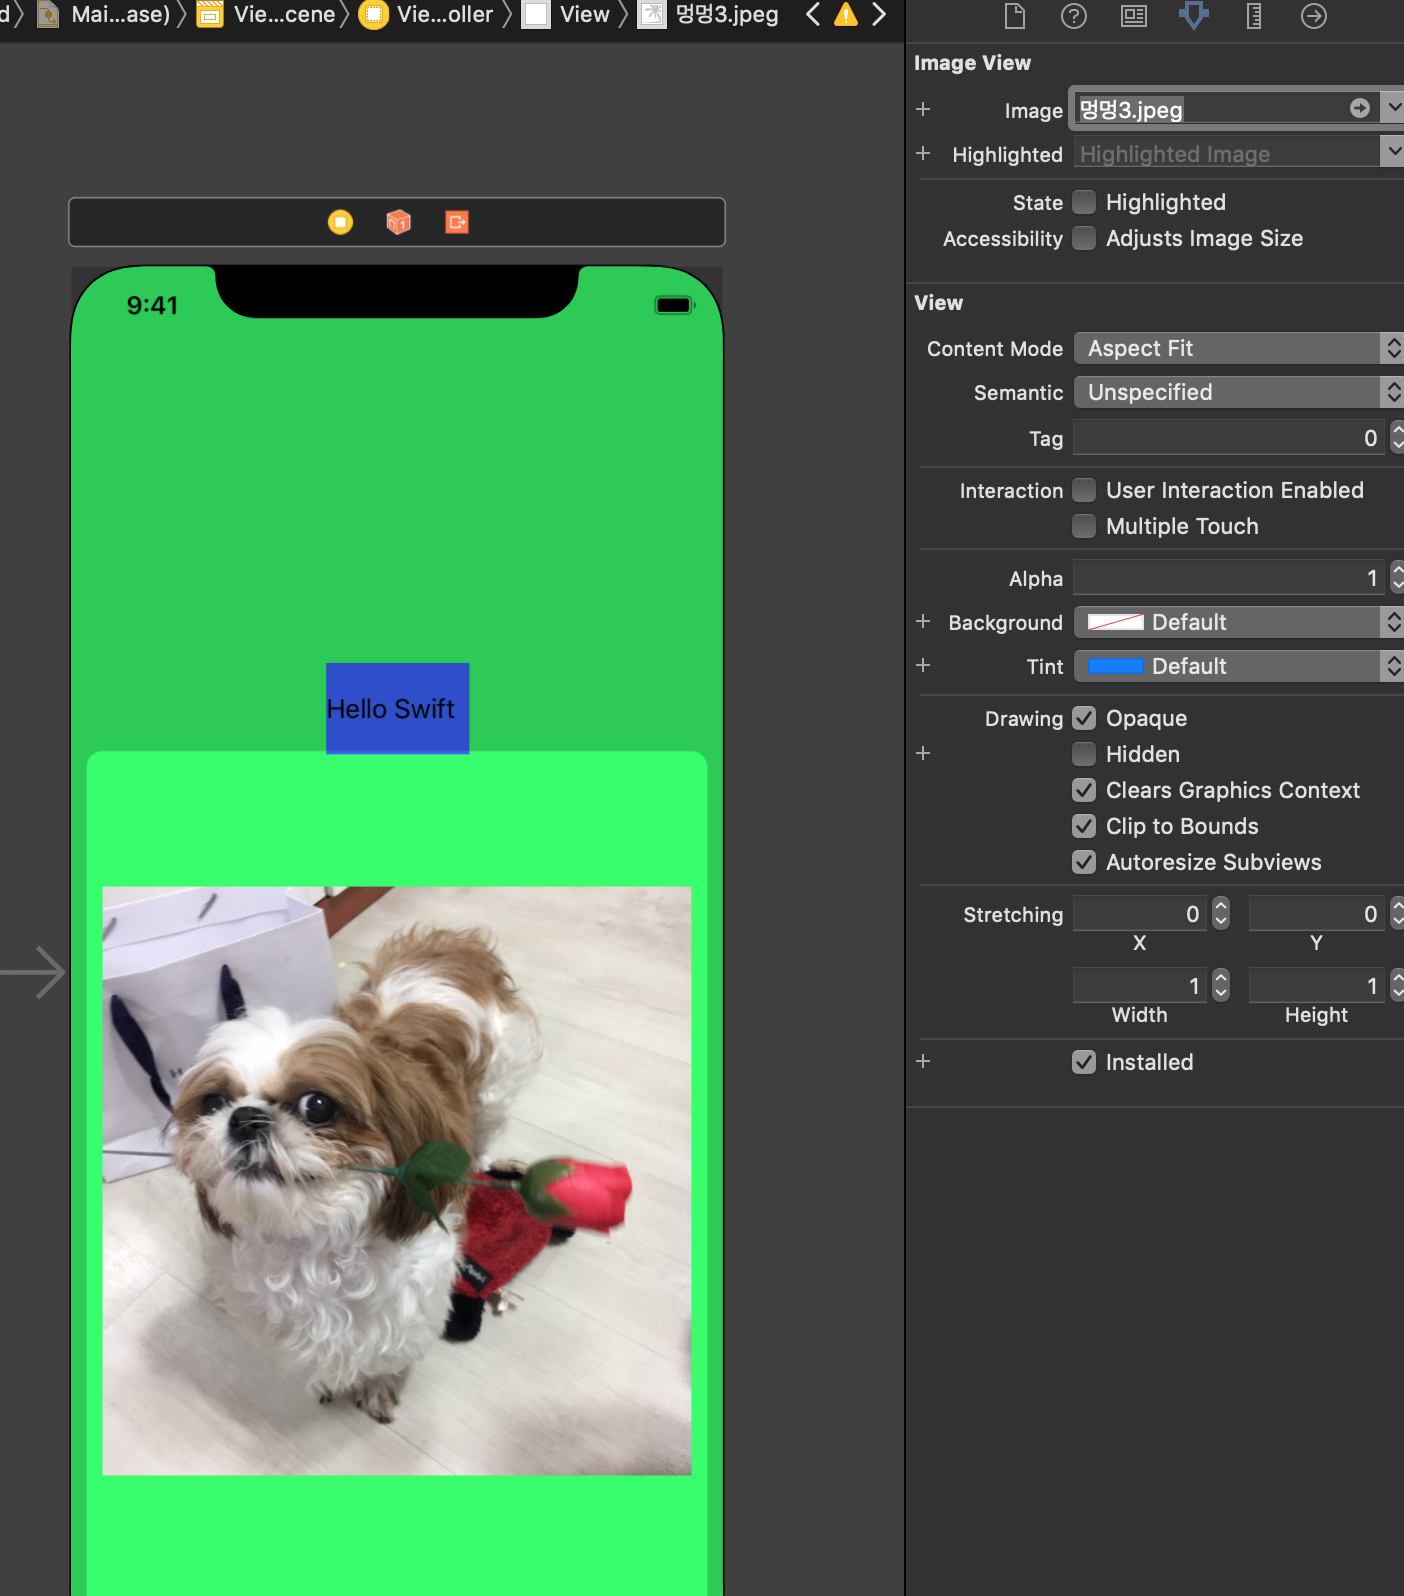This screenshot has width=1404, height=1596.
Task: Click the Stretching Y value field
Action: pos(1316,914)
